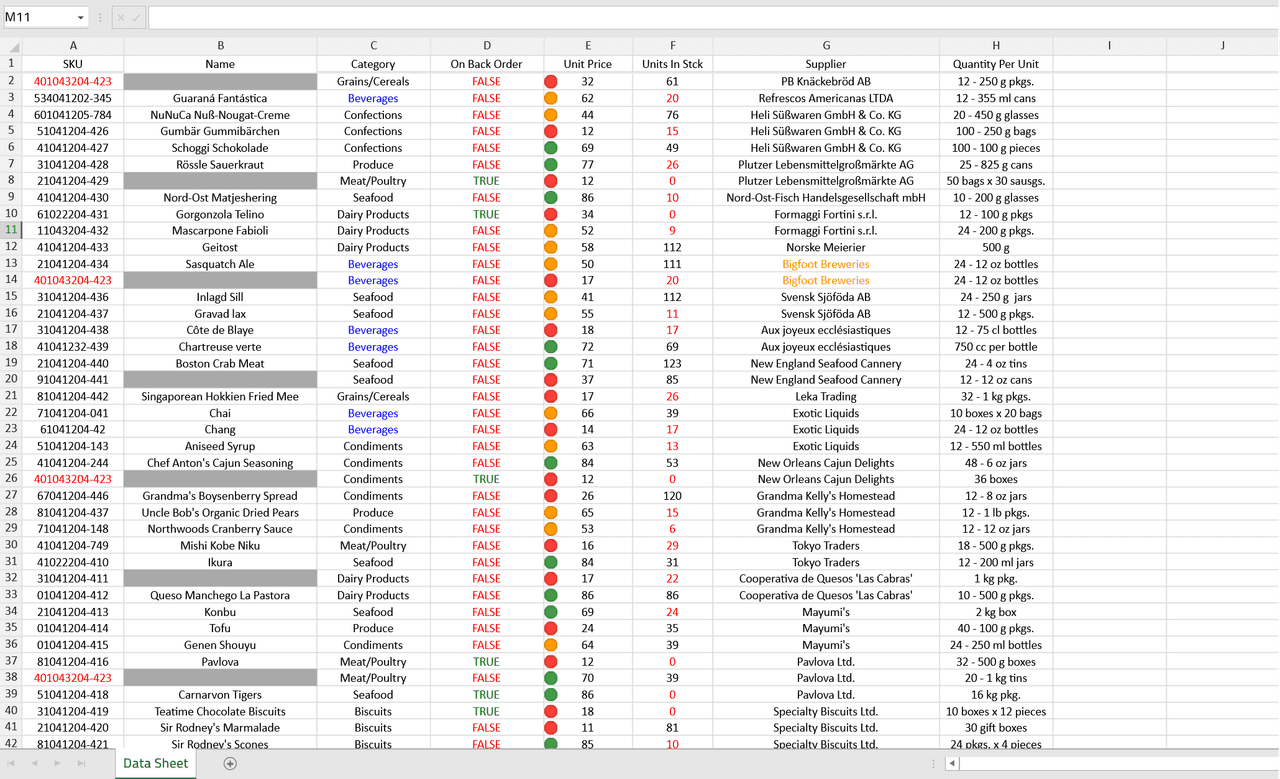This screenshot has width=1280, height=779.
Task: Click the status circle in Guaraná Fantástica row
Action: pyautogui.click(x=551, y=98)
